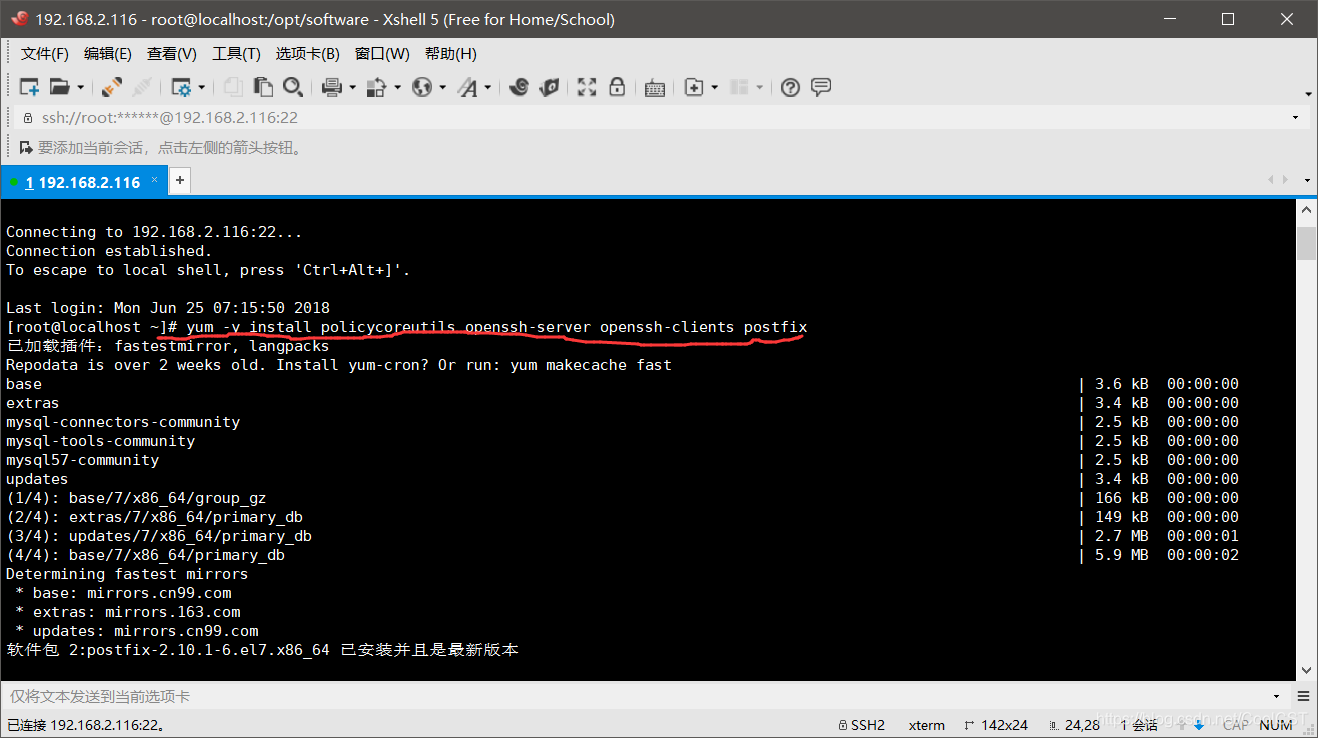Expand the compose bar target dropdown arrow
The height and width of the screenshot is (738, 1318).
click(1277, 696)
